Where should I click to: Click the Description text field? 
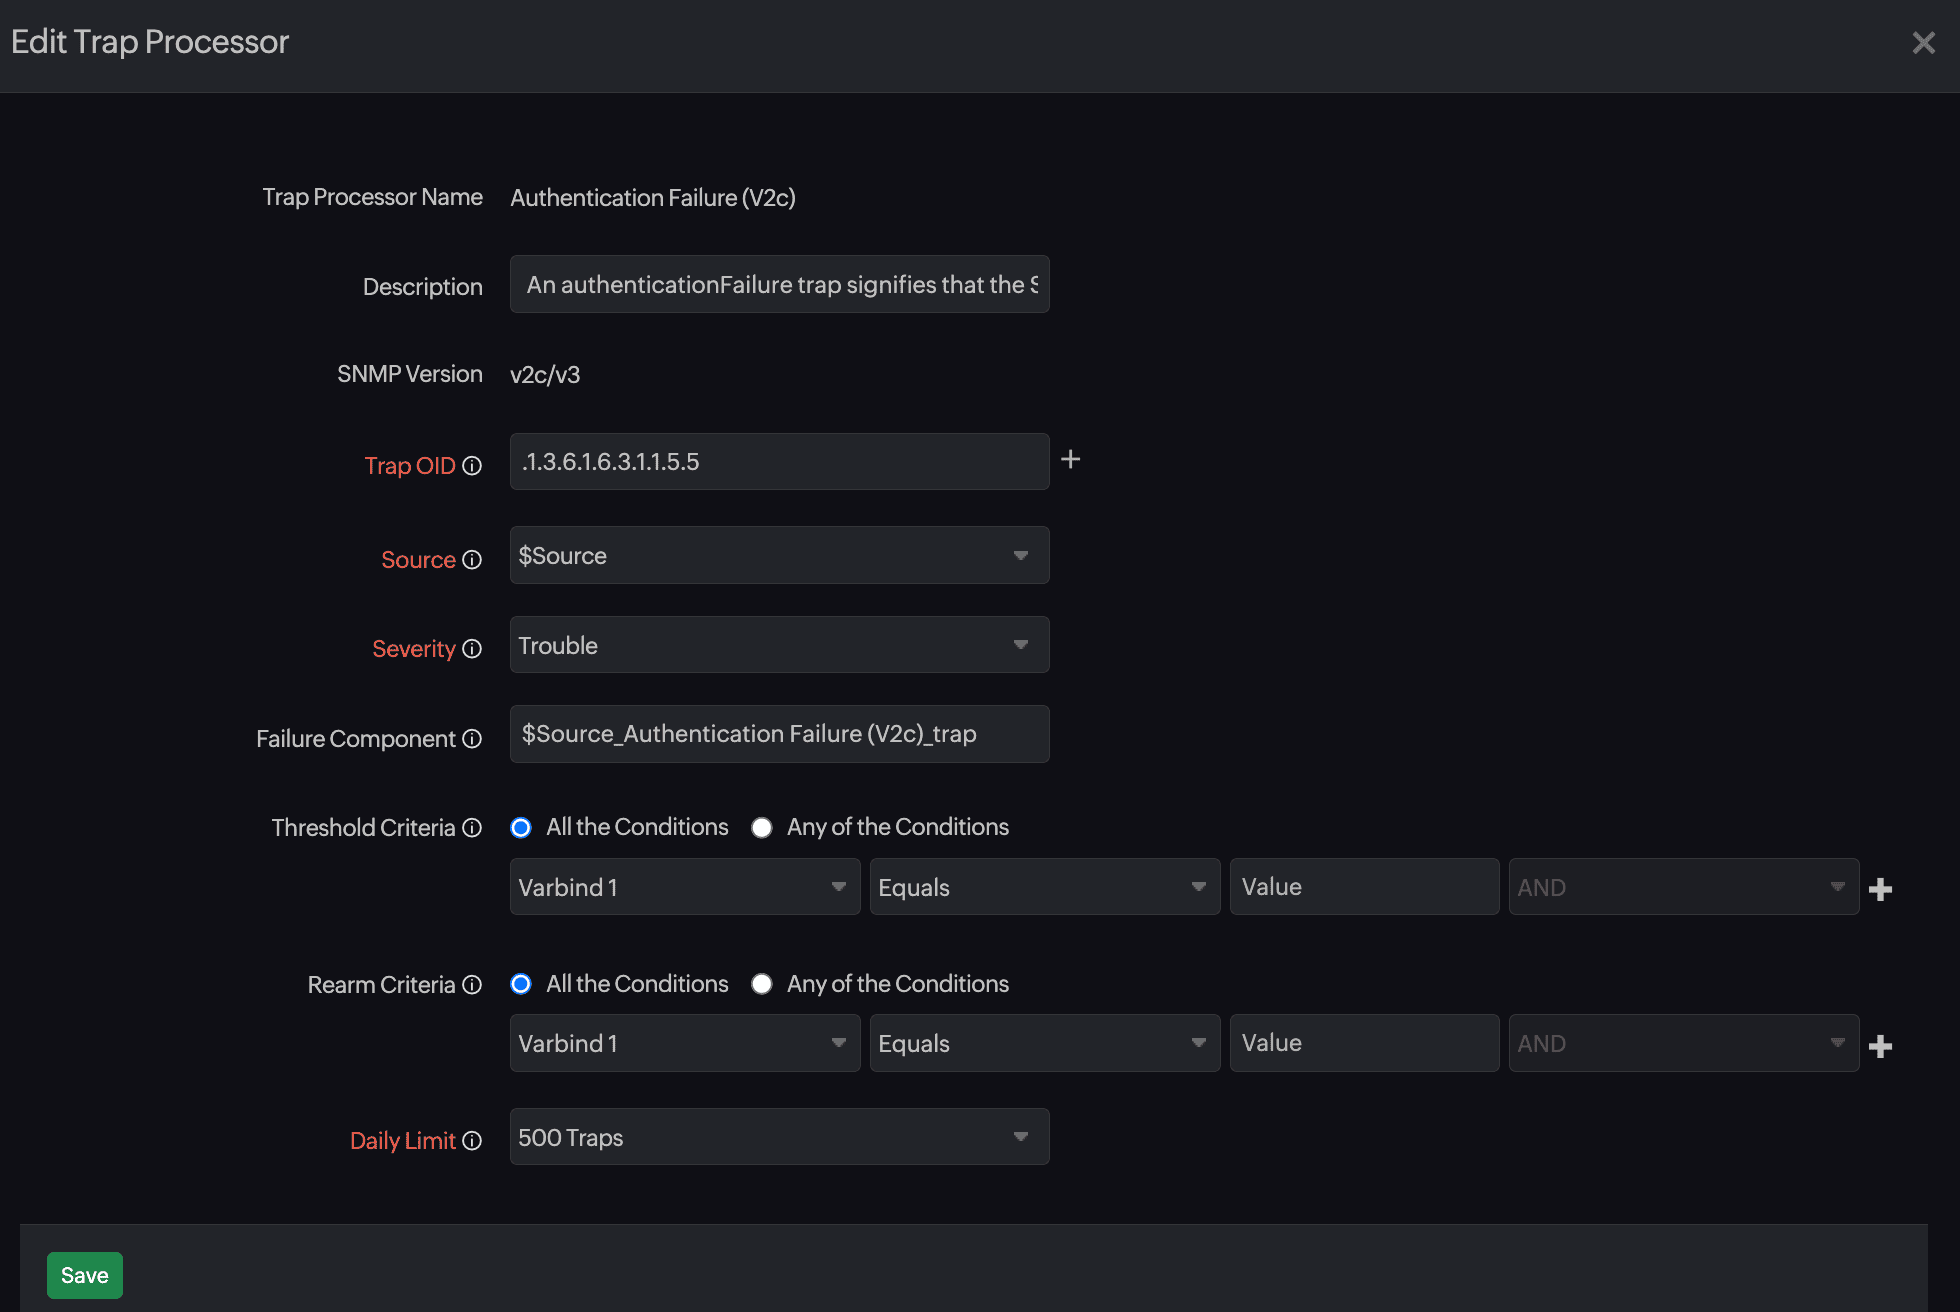[x=779, y=285]
